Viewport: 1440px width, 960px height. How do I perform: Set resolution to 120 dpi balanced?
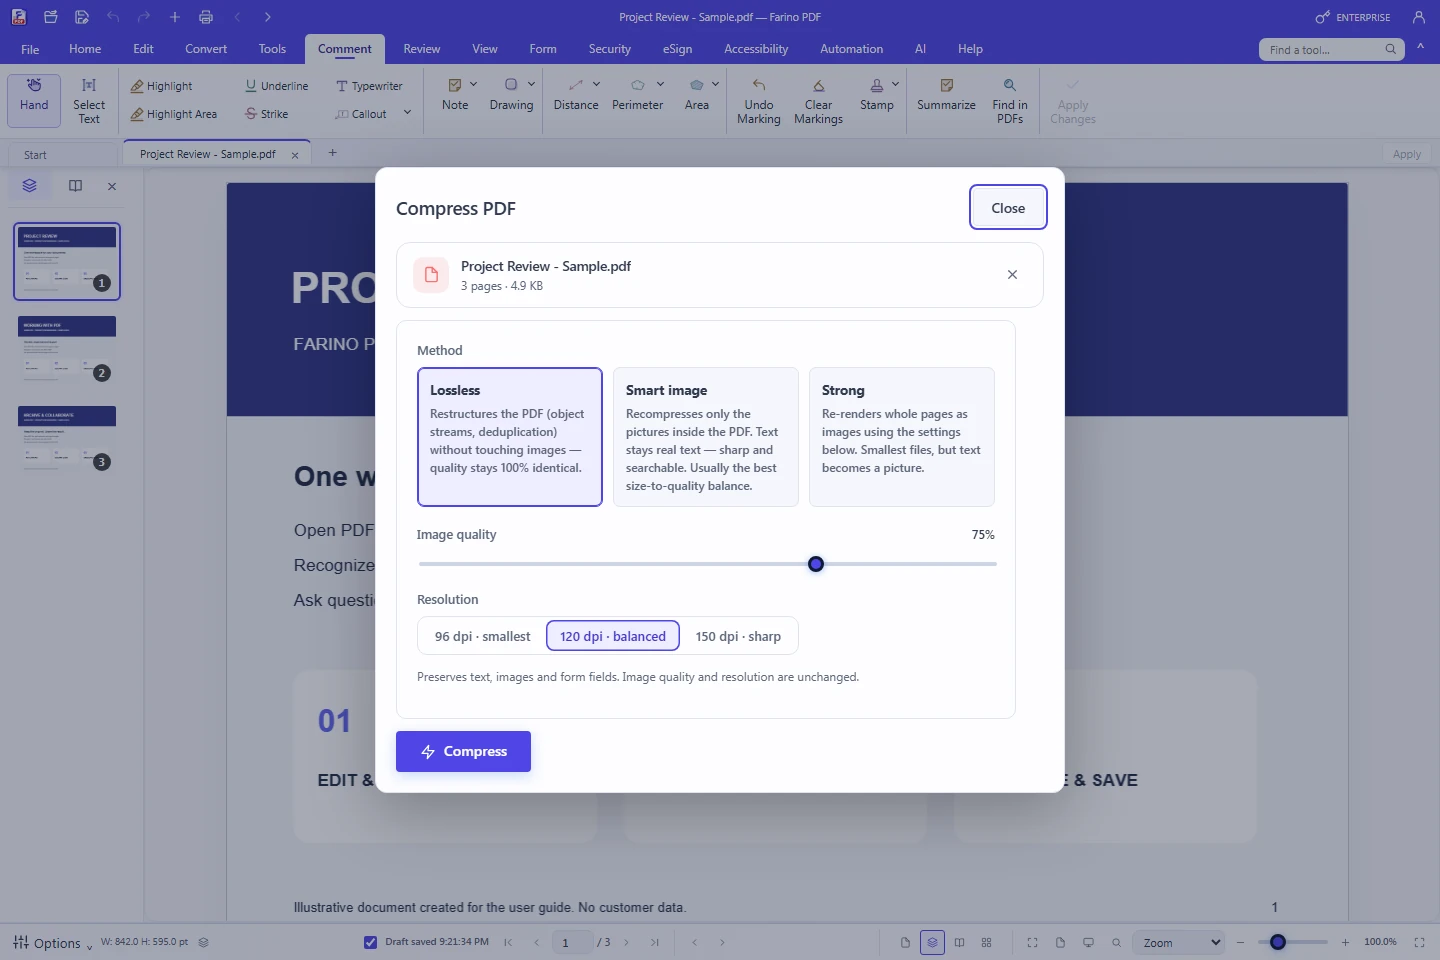(x=613, y=636)
